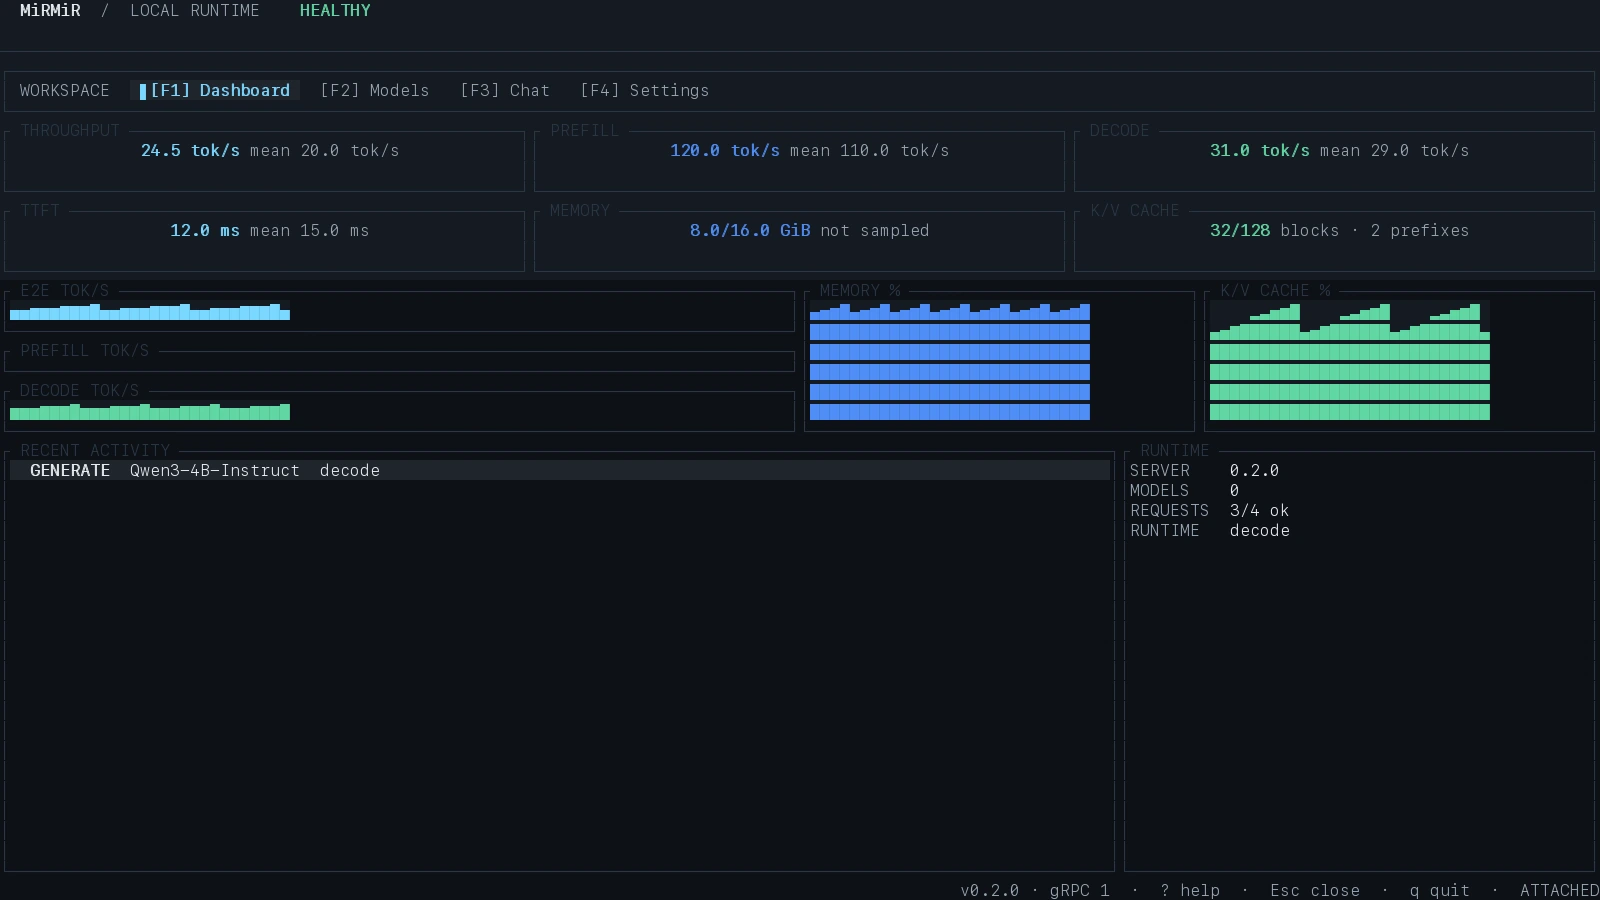
Task: Click the E2E TOK/S sparkline chart
Action: click(150, 311)
